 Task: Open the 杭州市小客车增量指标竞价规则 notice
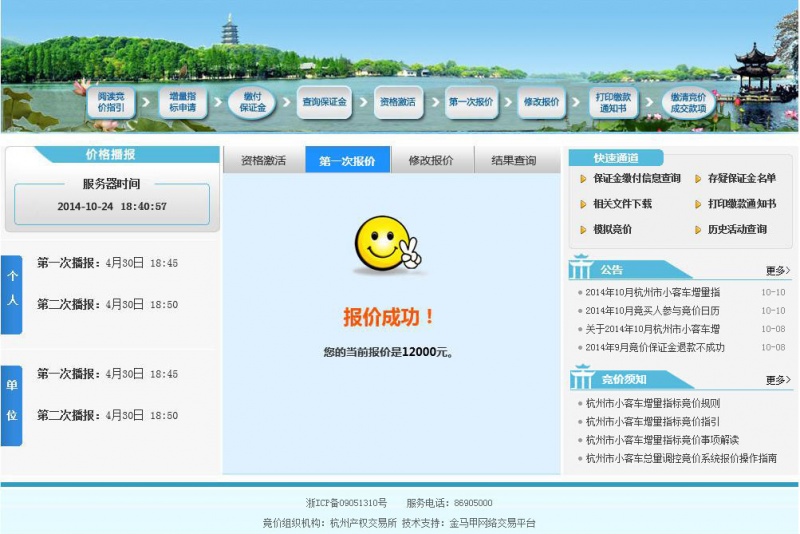pyautogui.click(x=652, y=403)
